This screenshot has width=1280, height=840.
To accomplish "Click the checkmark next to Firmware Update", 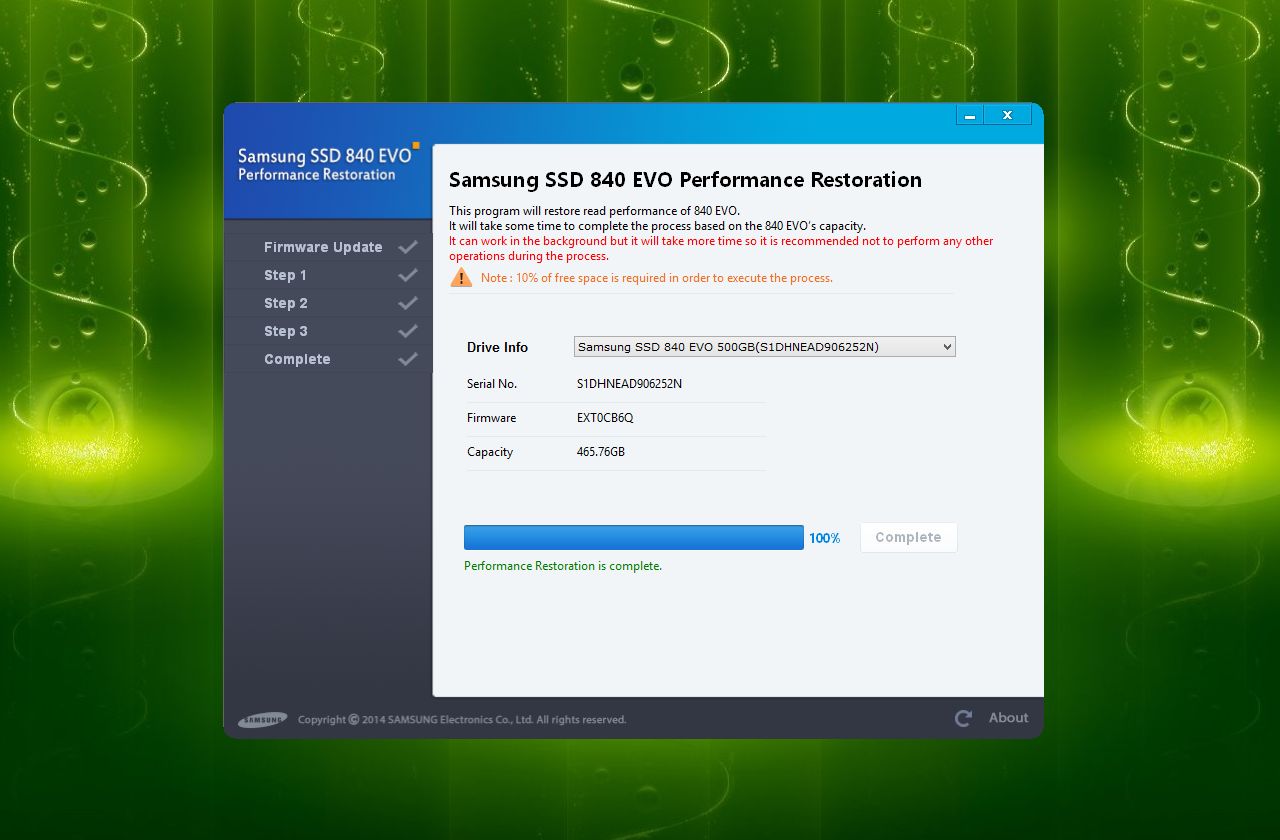I will (407, 247).
